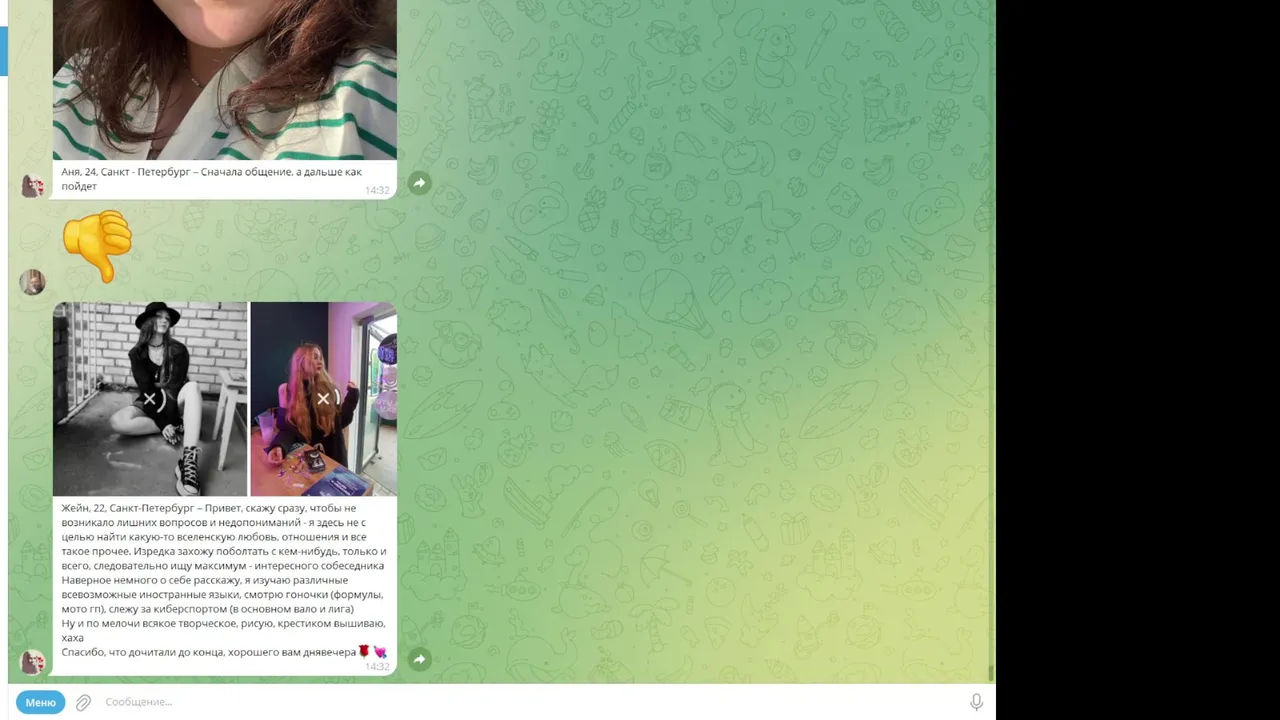Open the Меню bot menu button
Image resolution: width=1280 pixels, height=720 pixels.
pos(40,702)
